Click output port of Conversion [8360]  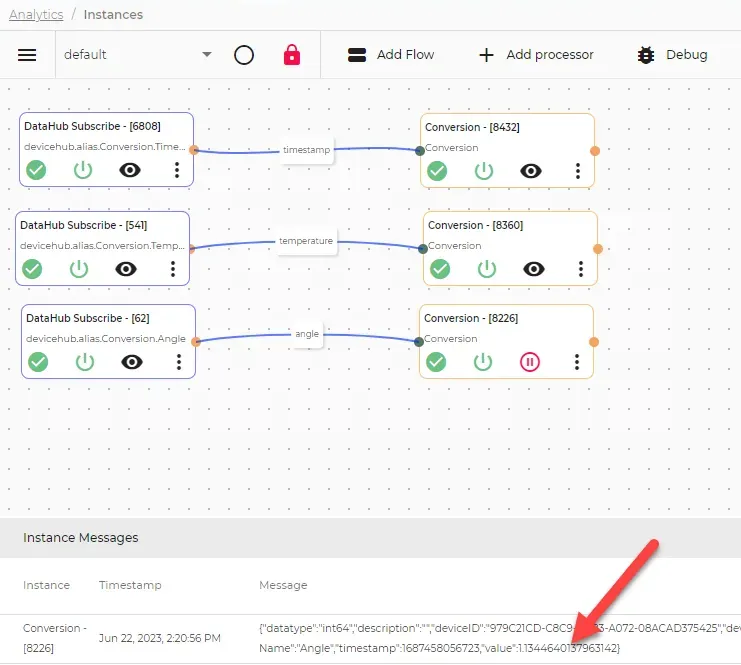598,249
